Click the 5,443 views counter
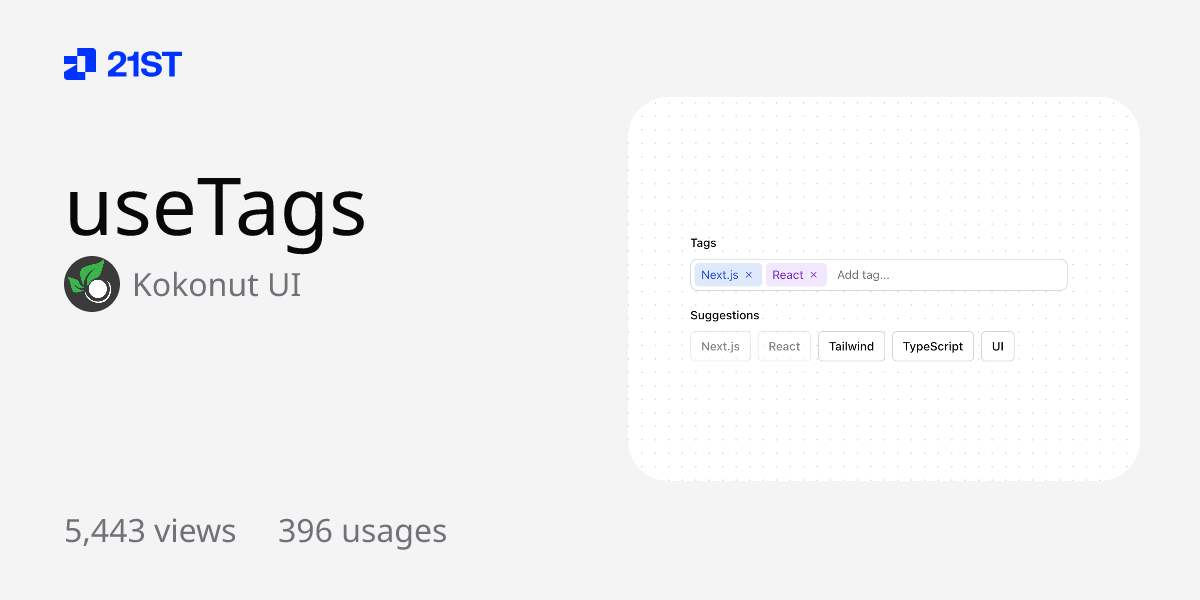This screenshot has width=1200, height=600. point(150,531)
